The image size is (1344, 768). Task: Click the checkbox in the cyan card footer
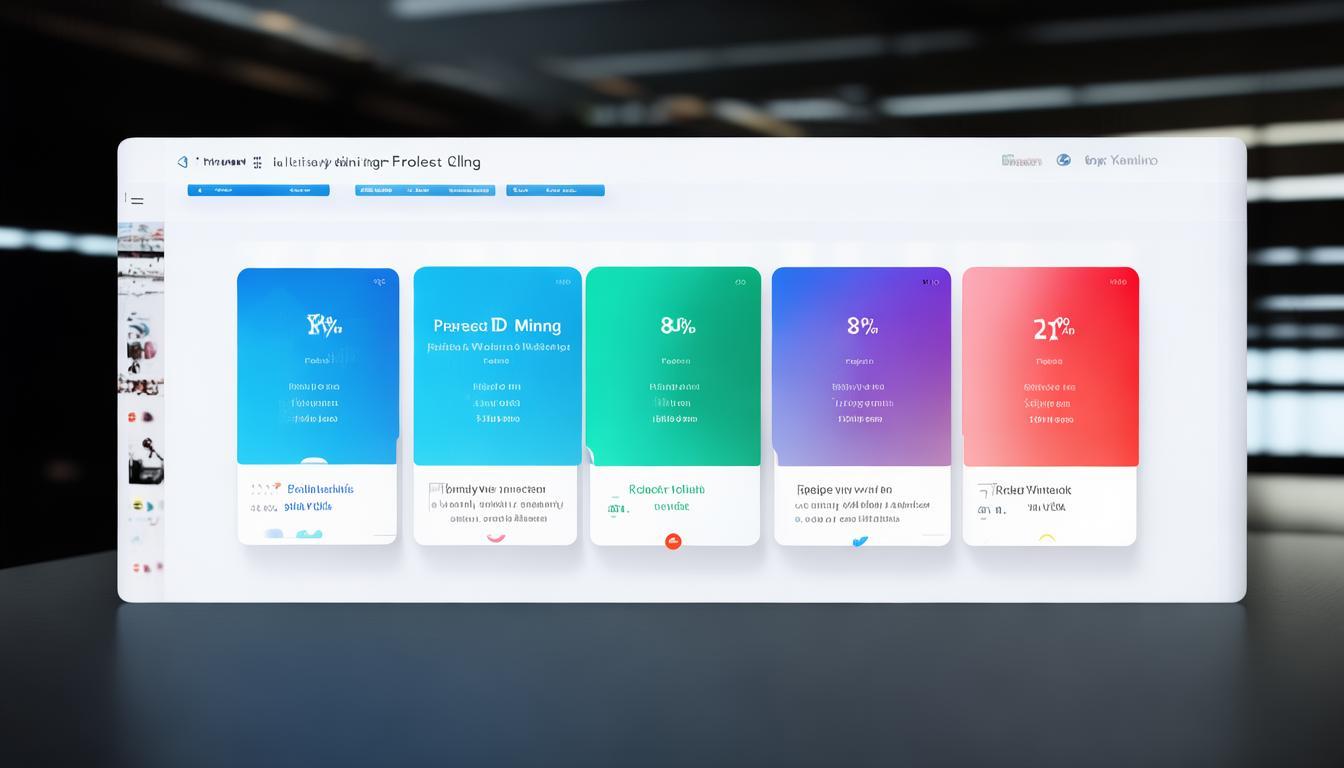435,489
